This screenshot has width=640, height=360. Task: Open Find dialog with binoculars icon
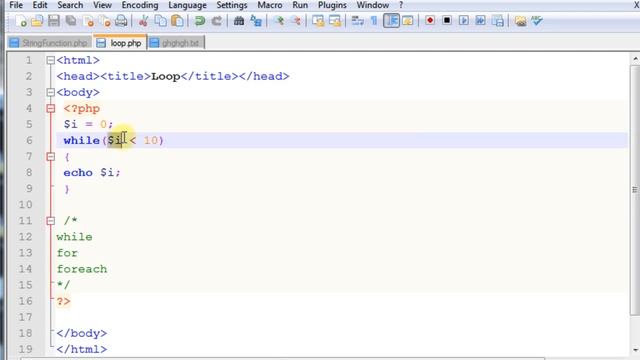[x=239, y=21]
